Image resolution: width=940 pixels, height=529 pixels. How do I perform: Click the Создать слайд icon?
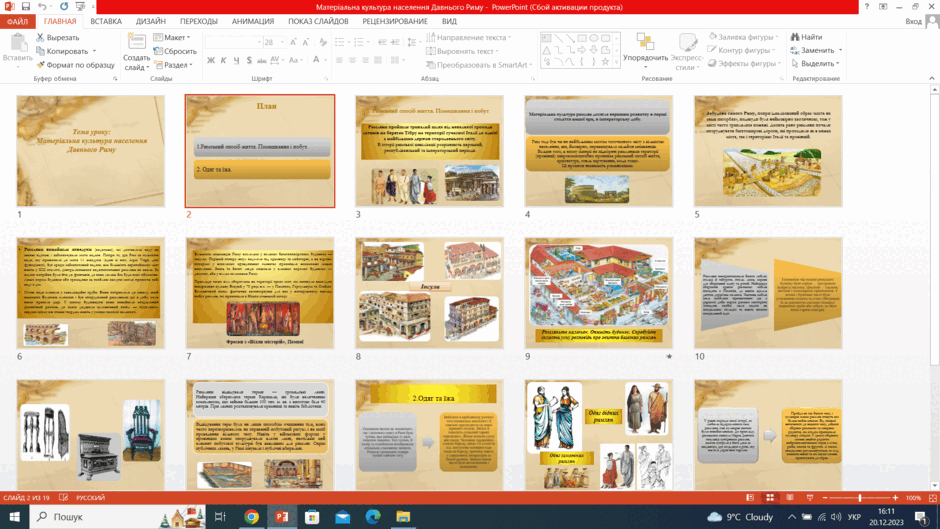[x=137, y=42]
